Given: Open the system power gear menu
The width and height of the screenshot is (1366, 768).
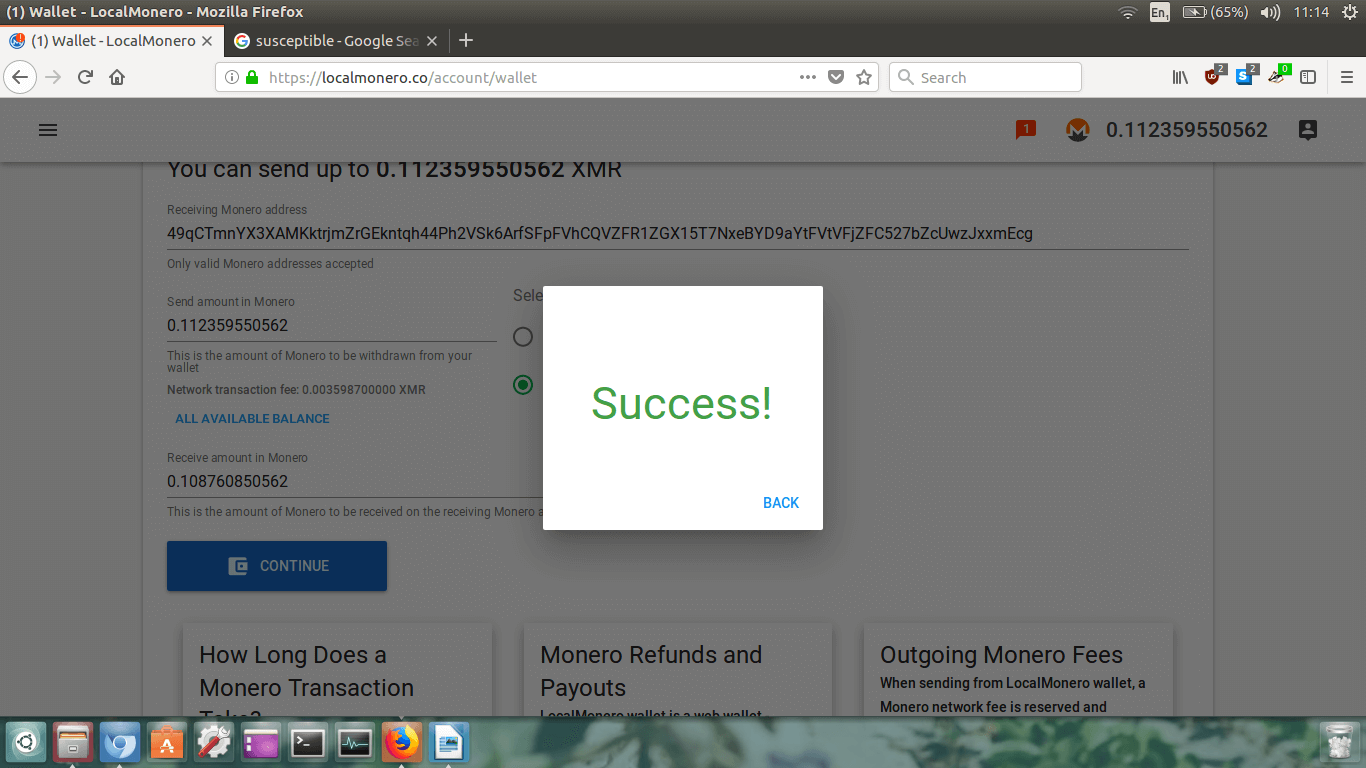Looking at the screenshot, I should point(1349,12).
